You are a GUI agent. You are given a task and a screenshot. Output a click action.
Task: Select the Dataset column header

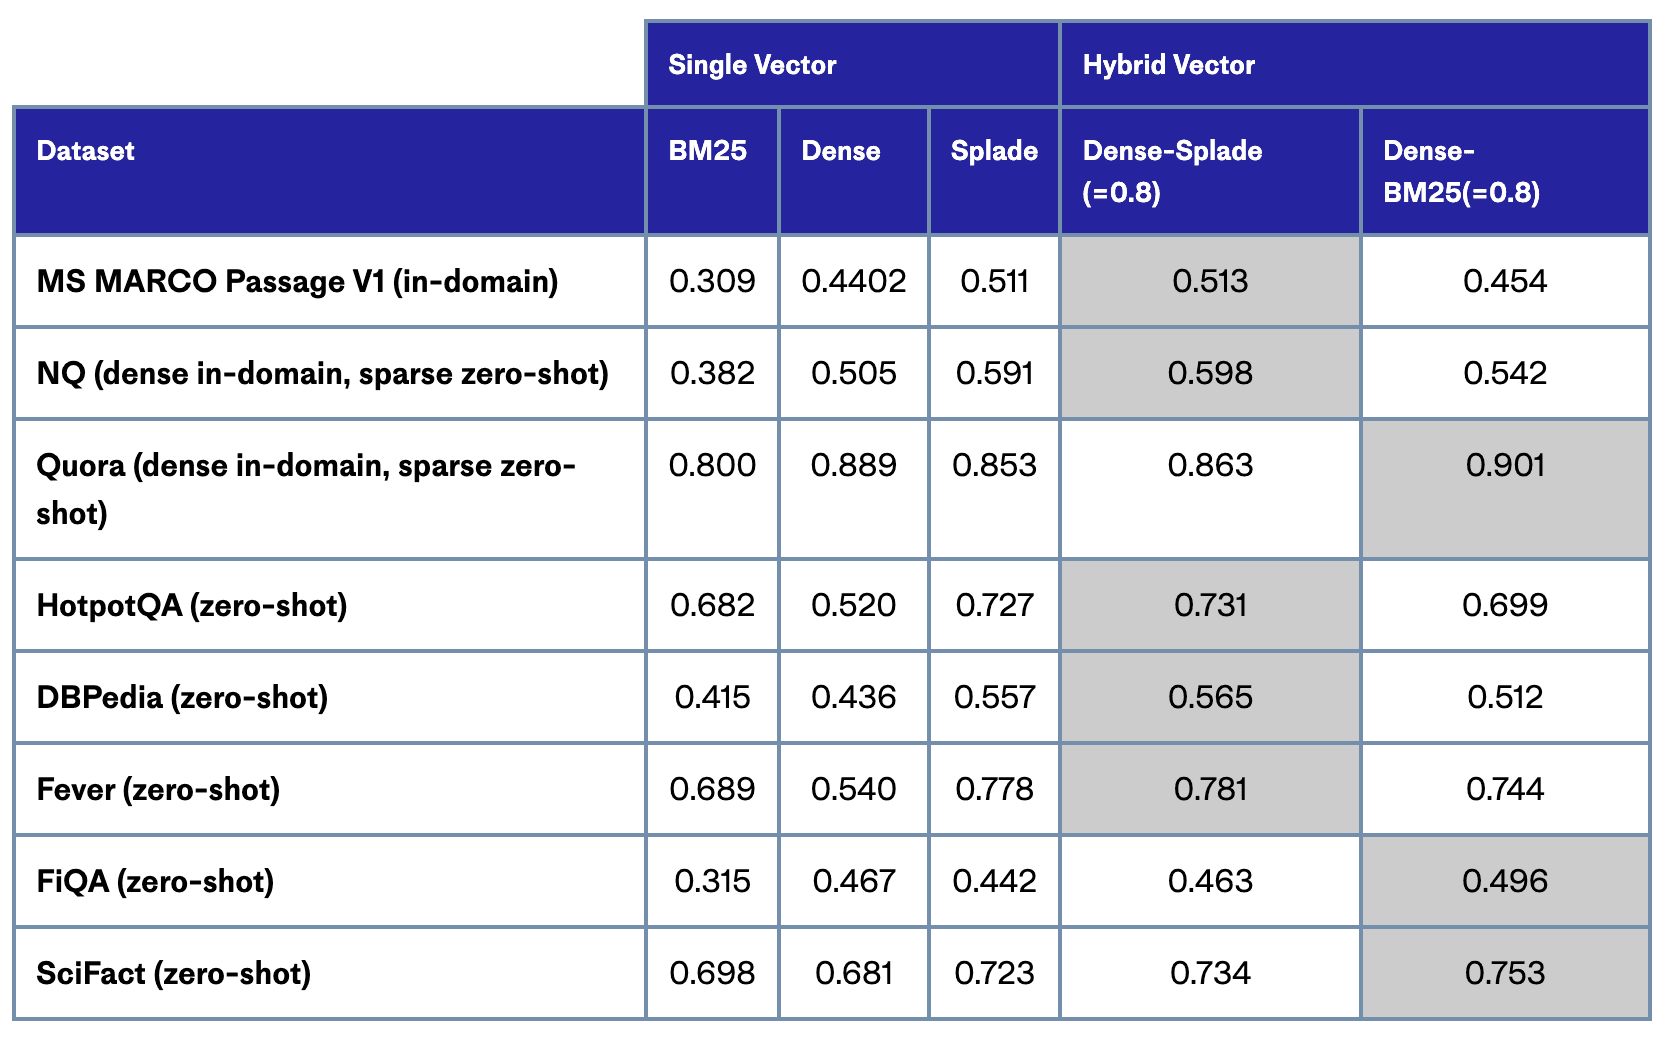[x=86, y=151]
